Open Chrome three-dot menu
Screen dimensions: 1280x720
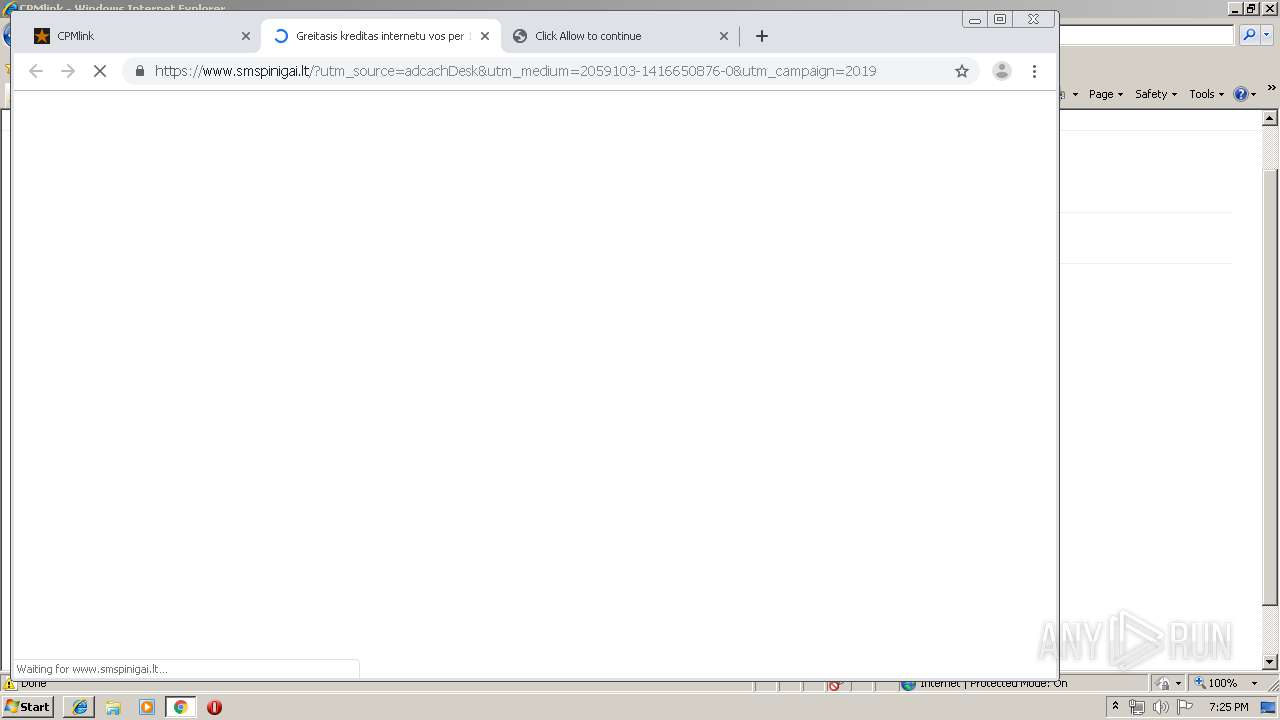coord(1034,71)
